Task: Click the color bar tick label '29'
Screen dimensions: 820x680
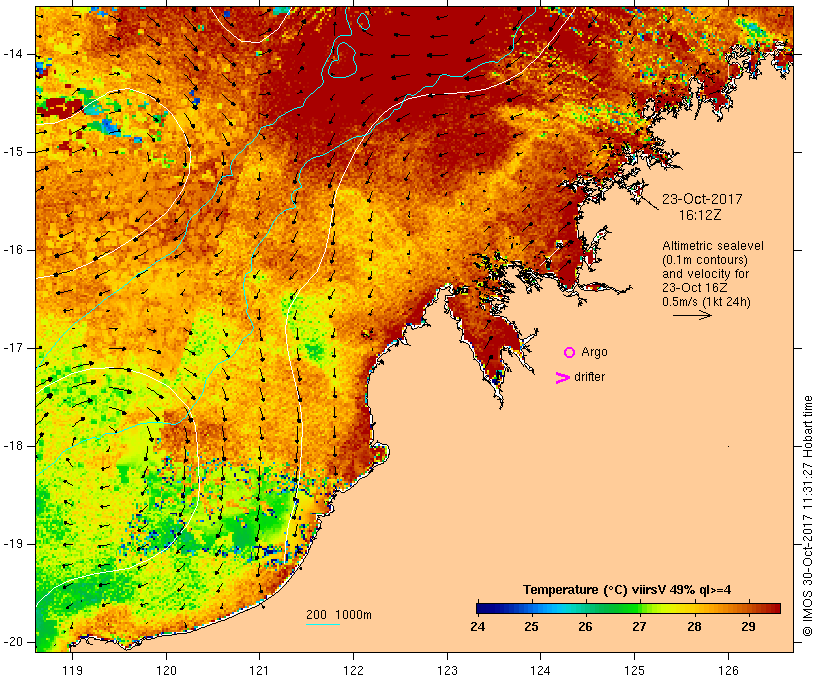Action: click(748, 627)
